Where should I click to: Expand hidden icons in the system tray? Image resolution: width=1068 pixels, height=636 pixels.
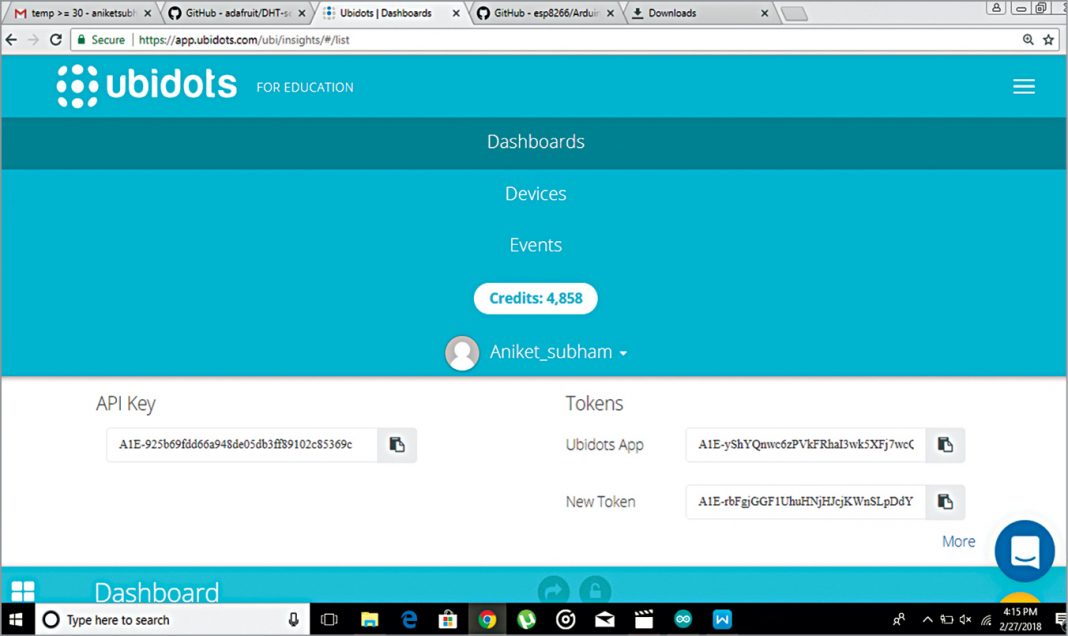pos(927,619)
